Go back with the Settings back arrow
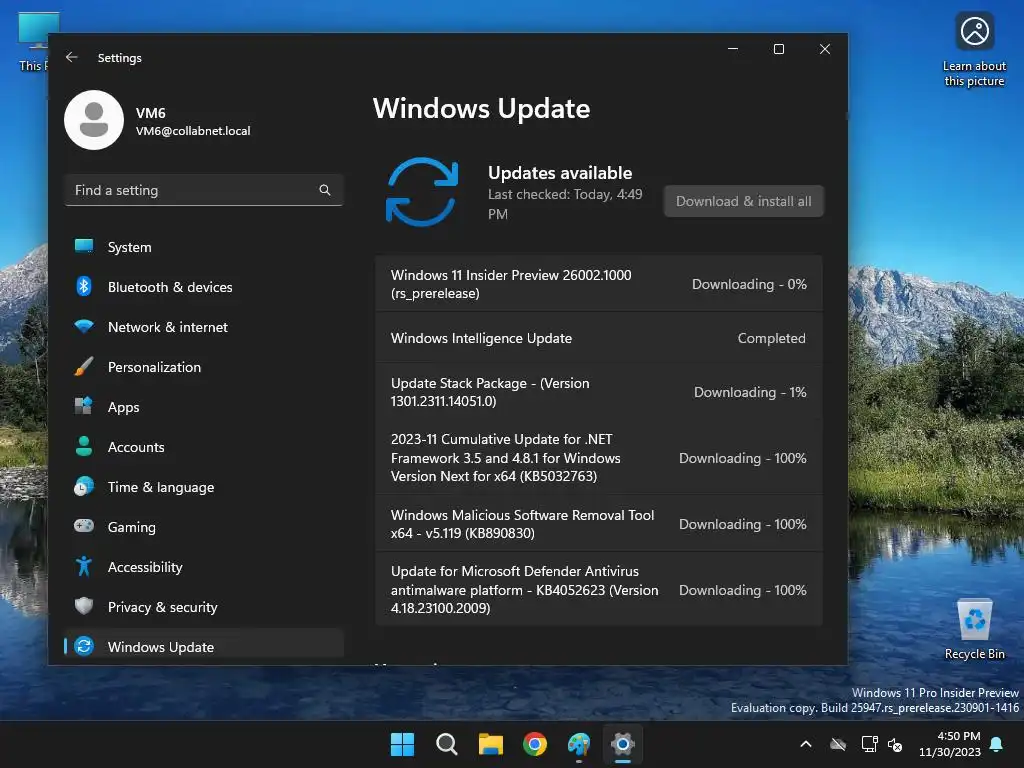 (72, 57)
